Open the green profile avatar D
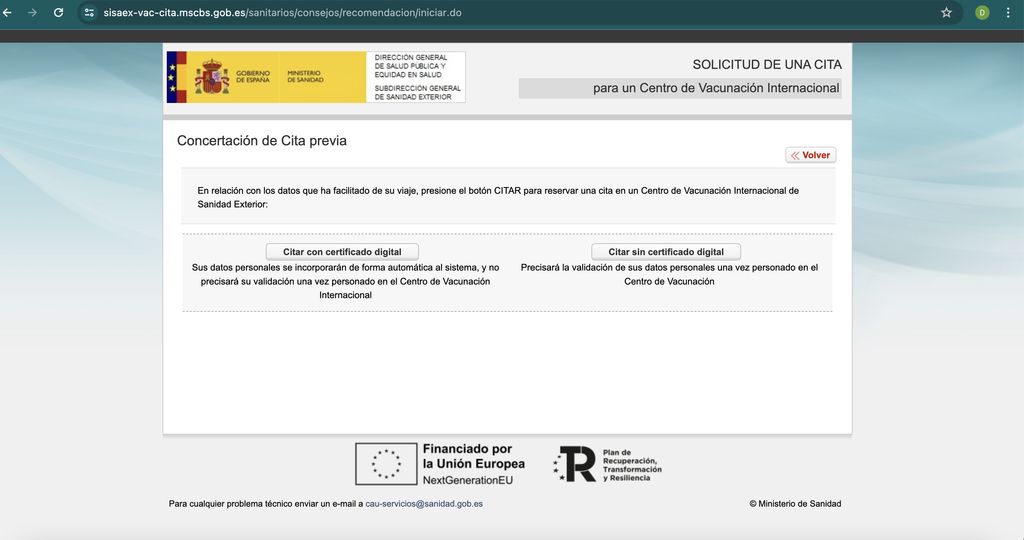Screen dimensions: 1024x540 [x=982, y=12]
